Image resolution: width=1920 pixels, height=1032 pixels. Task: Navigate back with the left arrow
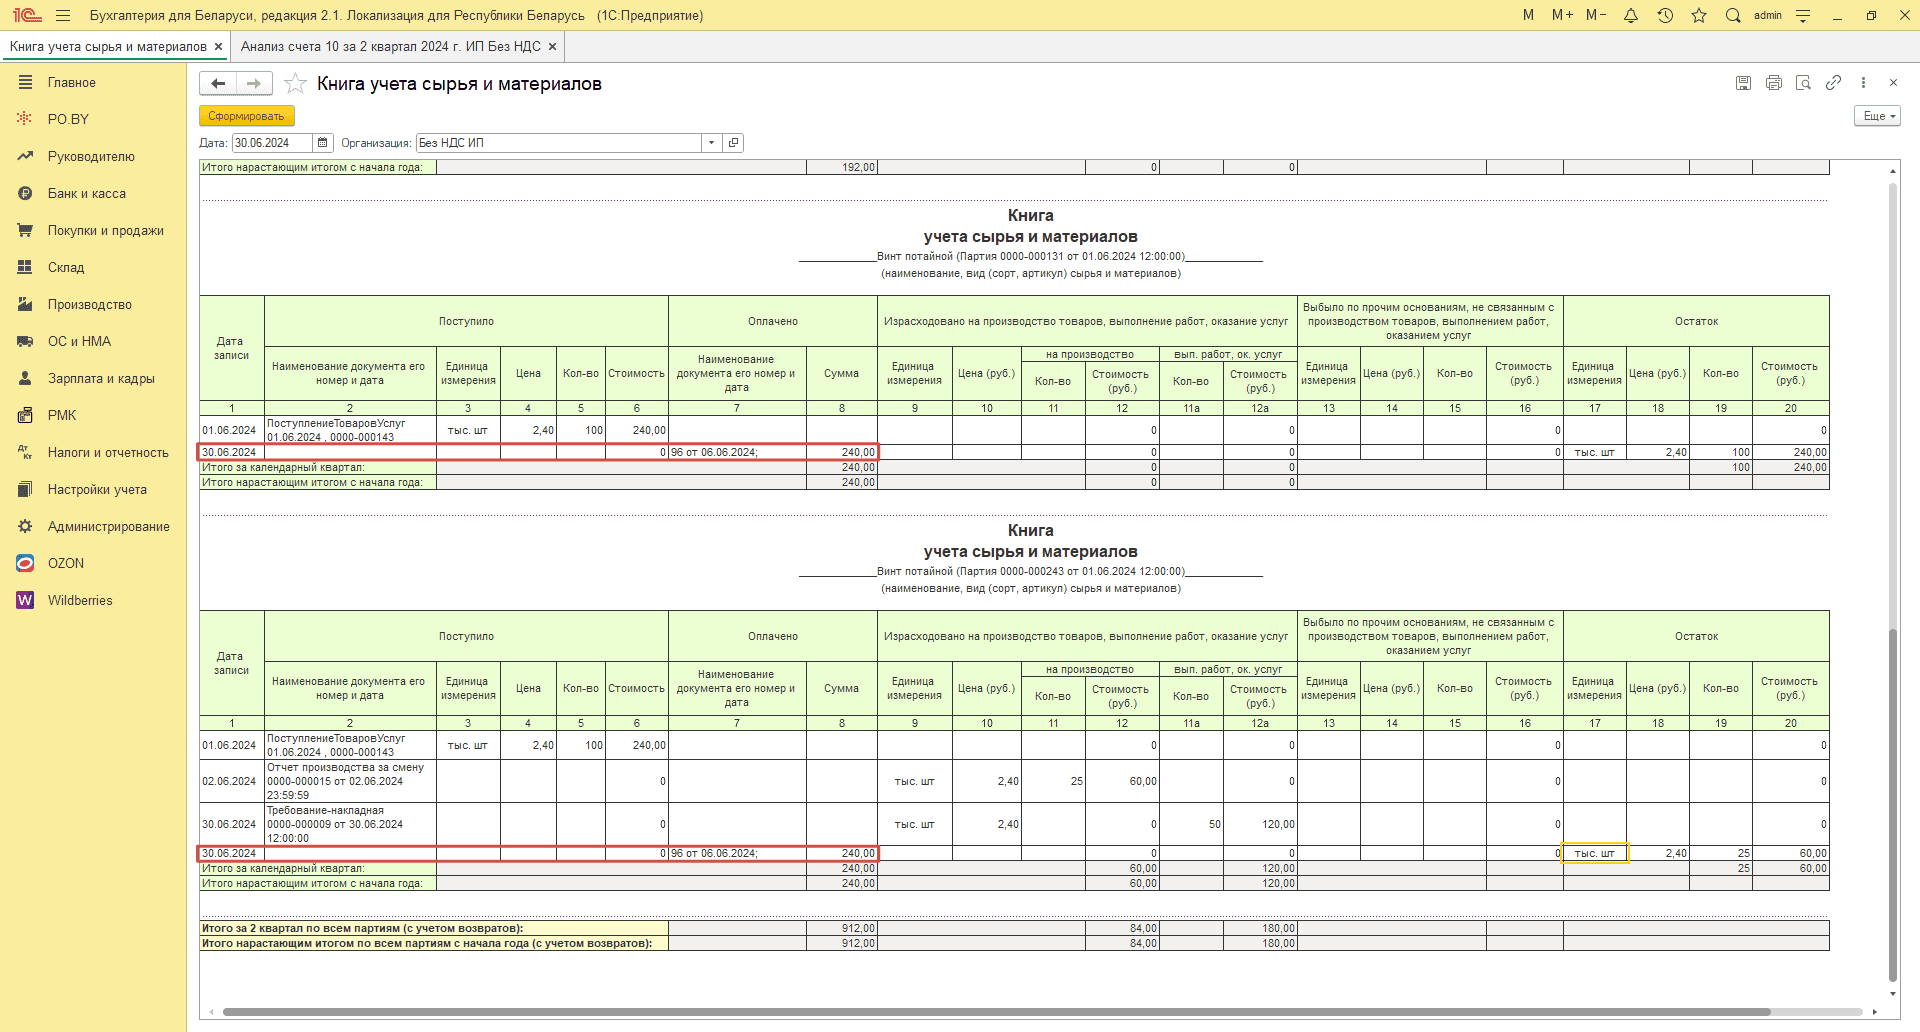pos(218,84)
